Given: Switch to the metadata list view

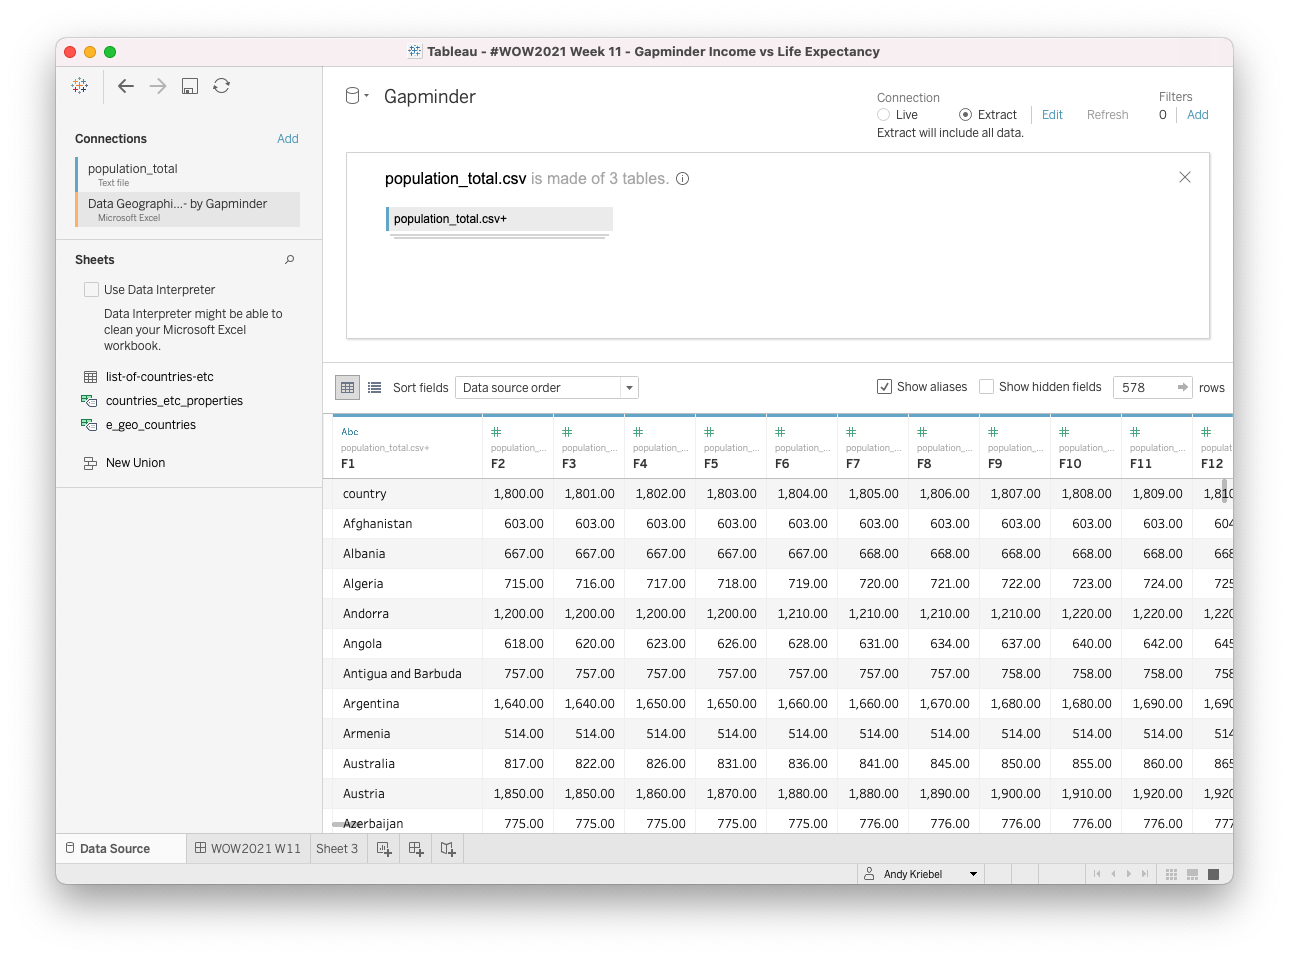Looking at the screenshot, I should pyautogui.click(x=375, y=388).
